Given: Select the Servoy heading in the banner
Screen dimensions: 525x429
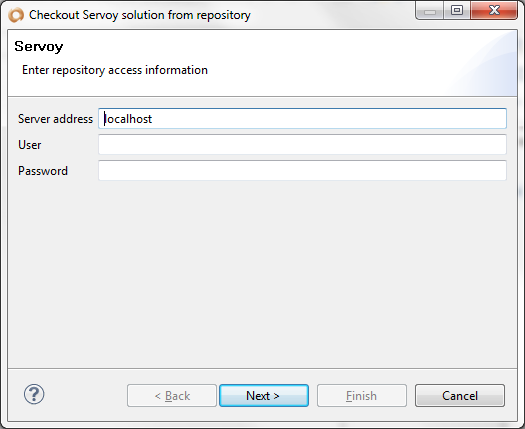Looking at the screenshot, I should (x=39, y=47).
